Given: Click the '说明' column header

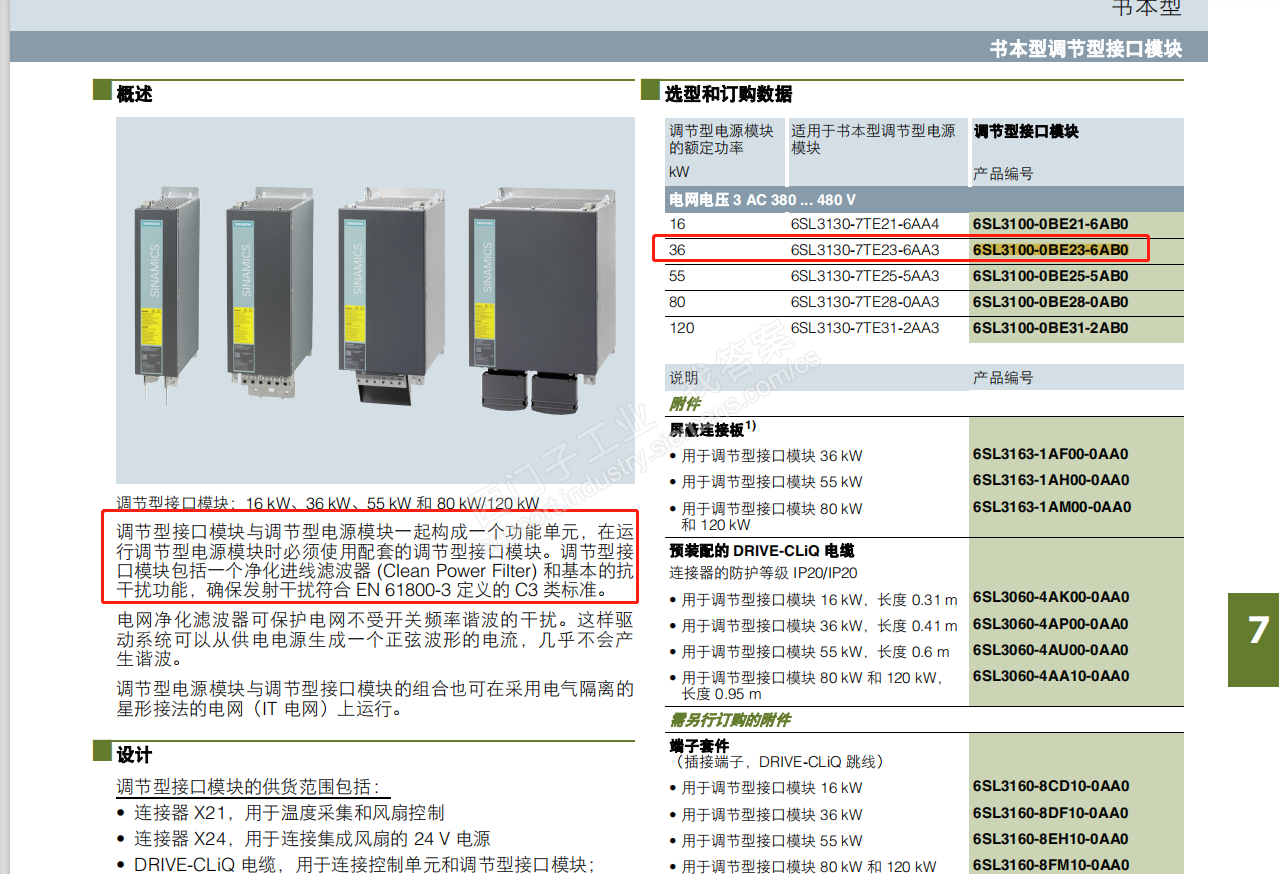Looking at the screenshot, I should (x=683, y=377).
